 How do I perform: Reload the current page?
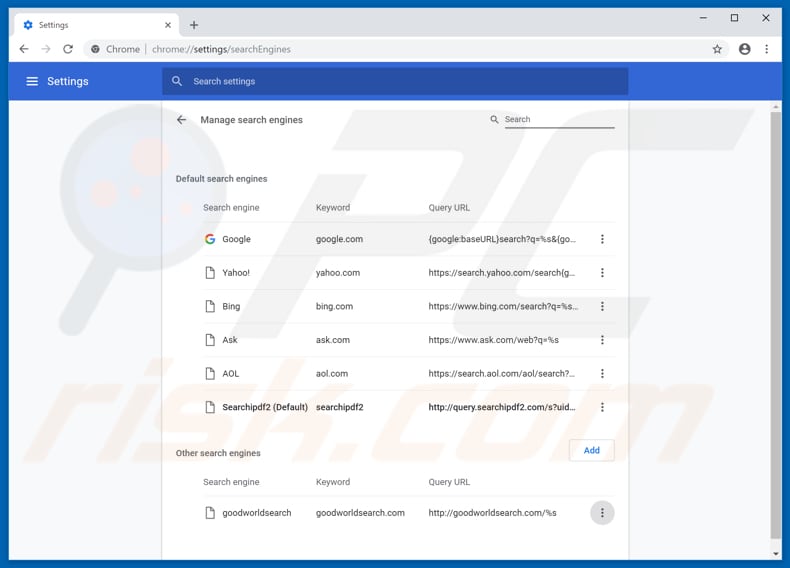pos(68,49)
